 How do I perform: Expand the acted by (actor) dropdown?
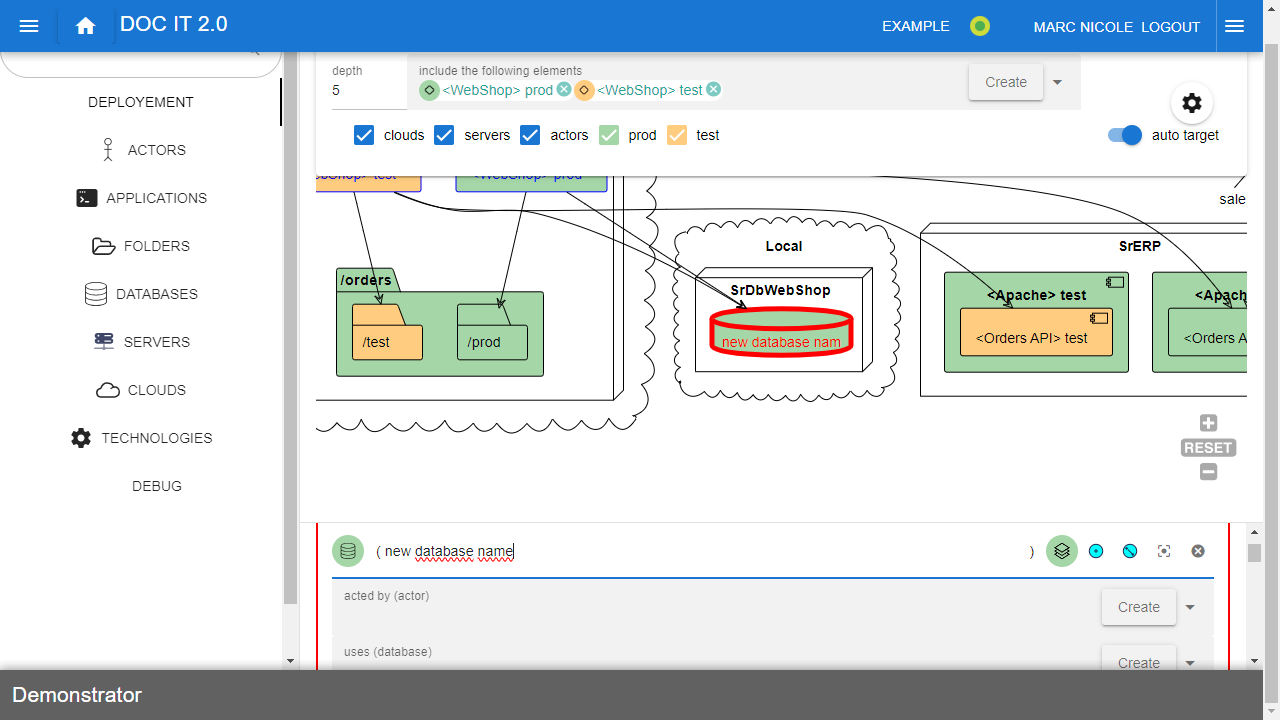tap(1190, 607)
